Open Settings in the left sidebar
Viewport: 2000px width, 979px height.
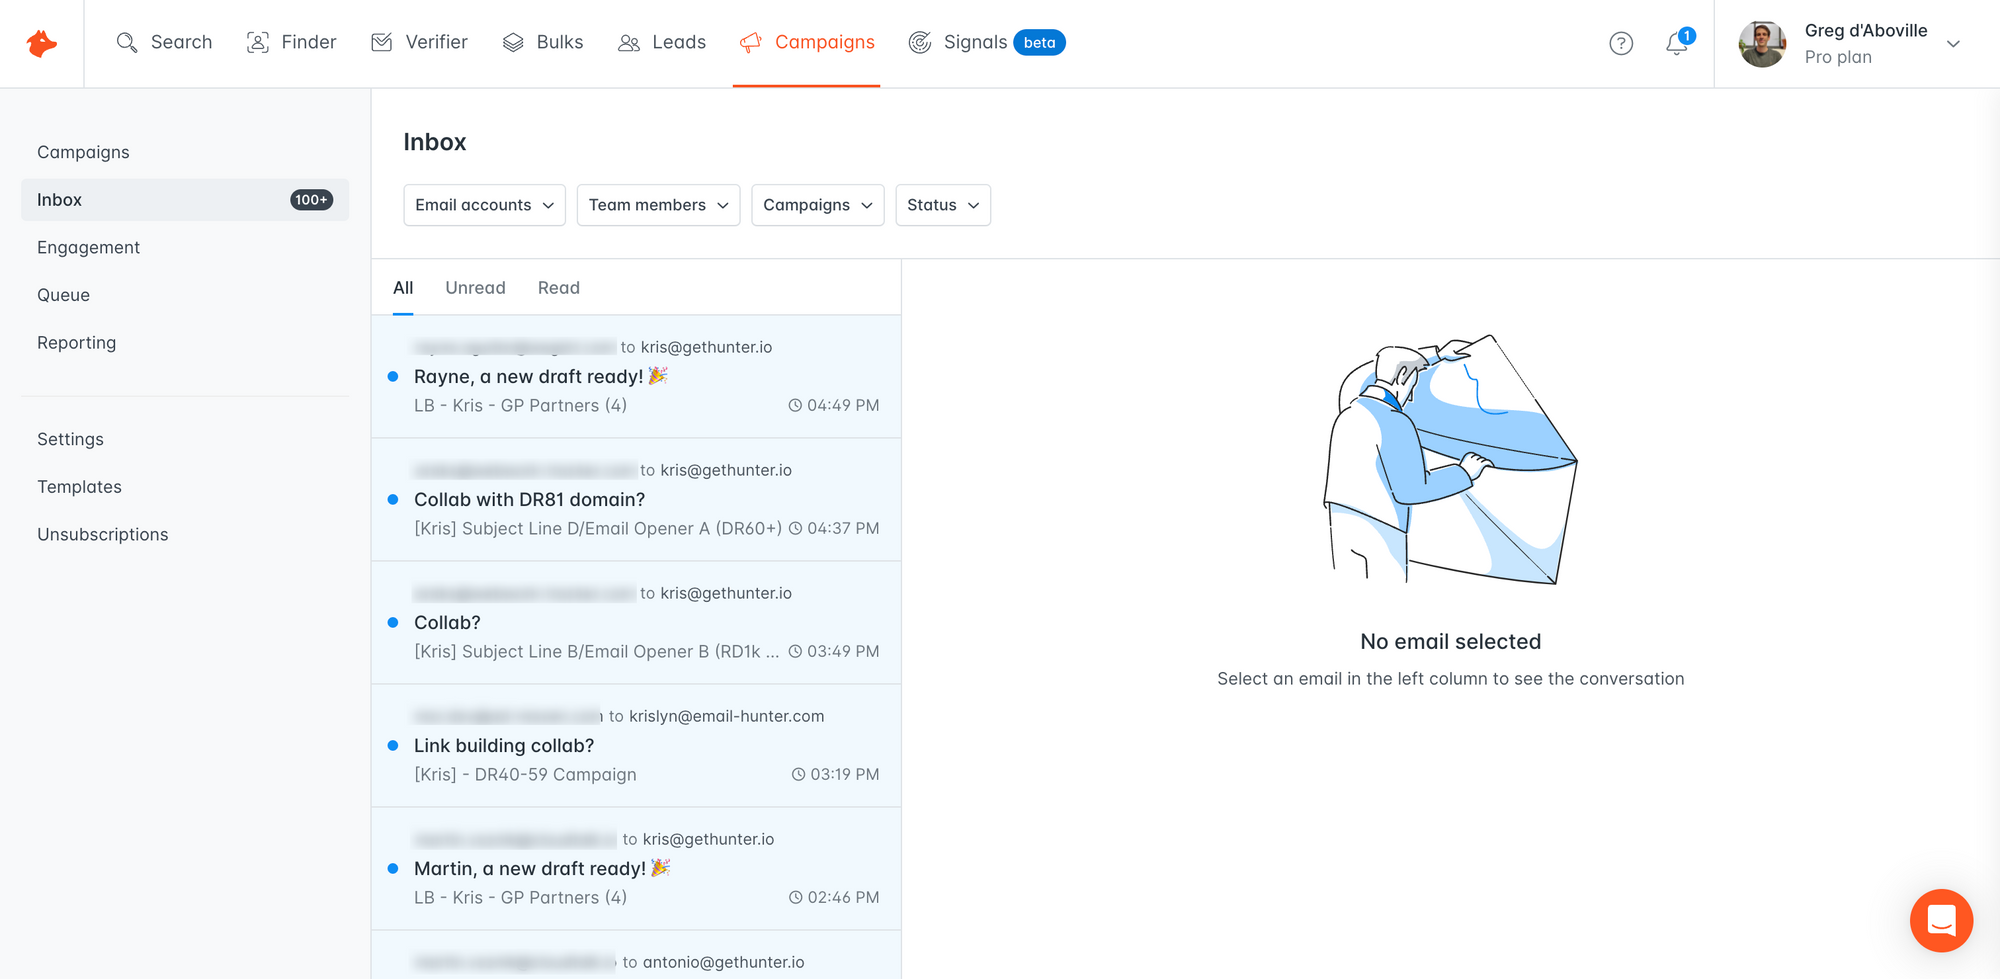pyautogui.click(x=70, y=439)
